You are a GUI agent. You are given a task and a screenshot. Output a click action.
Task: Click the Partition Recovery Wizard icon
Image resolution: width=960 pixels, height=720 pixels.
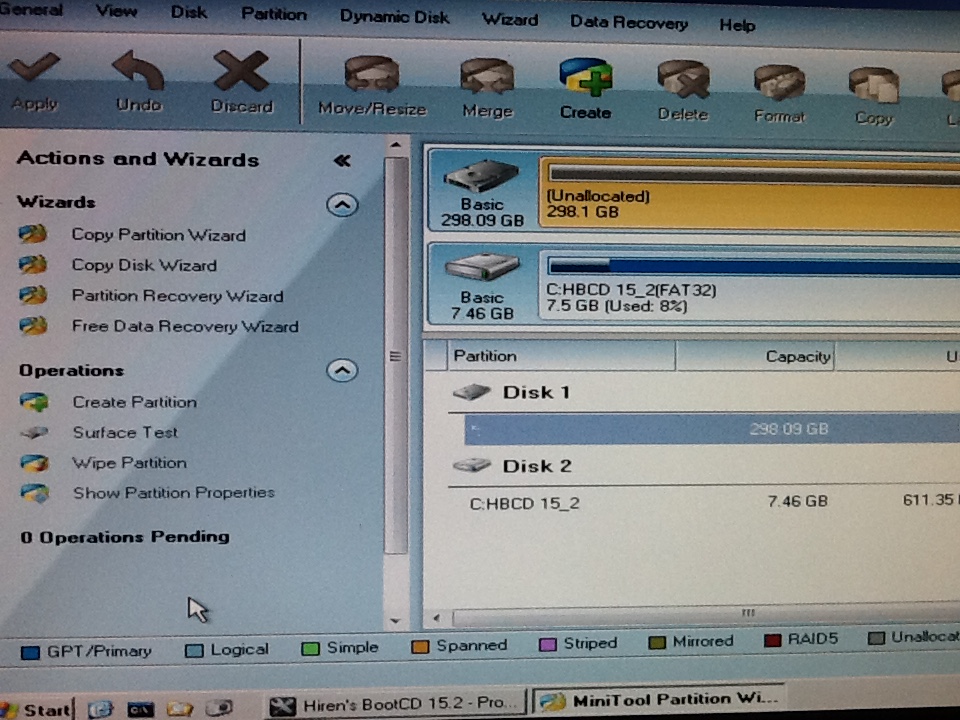coord(33,295)
